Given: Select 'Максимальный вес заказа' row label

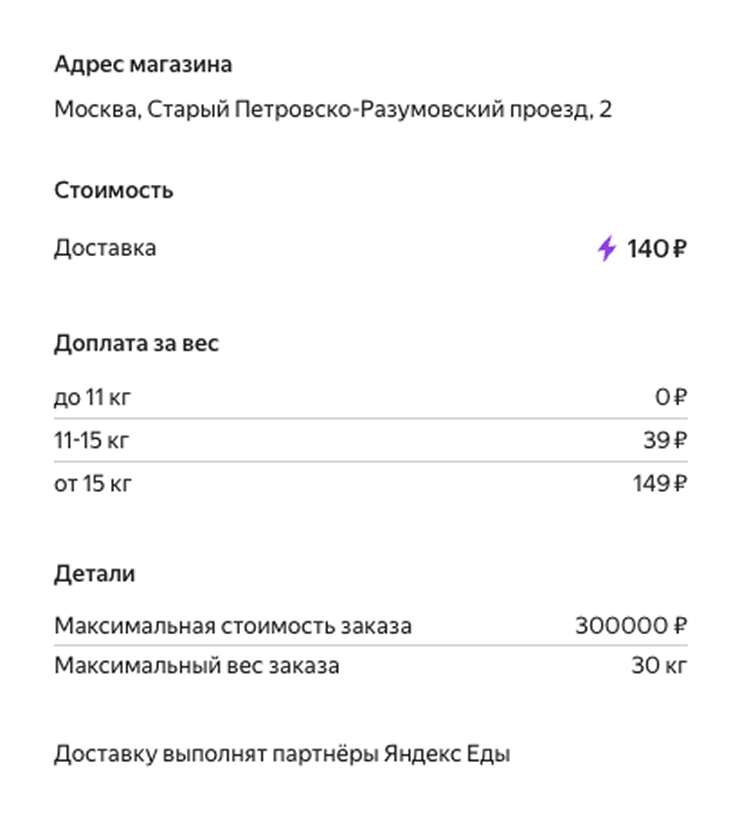Looking at the screenshot, I should click(x=196, y=665).
